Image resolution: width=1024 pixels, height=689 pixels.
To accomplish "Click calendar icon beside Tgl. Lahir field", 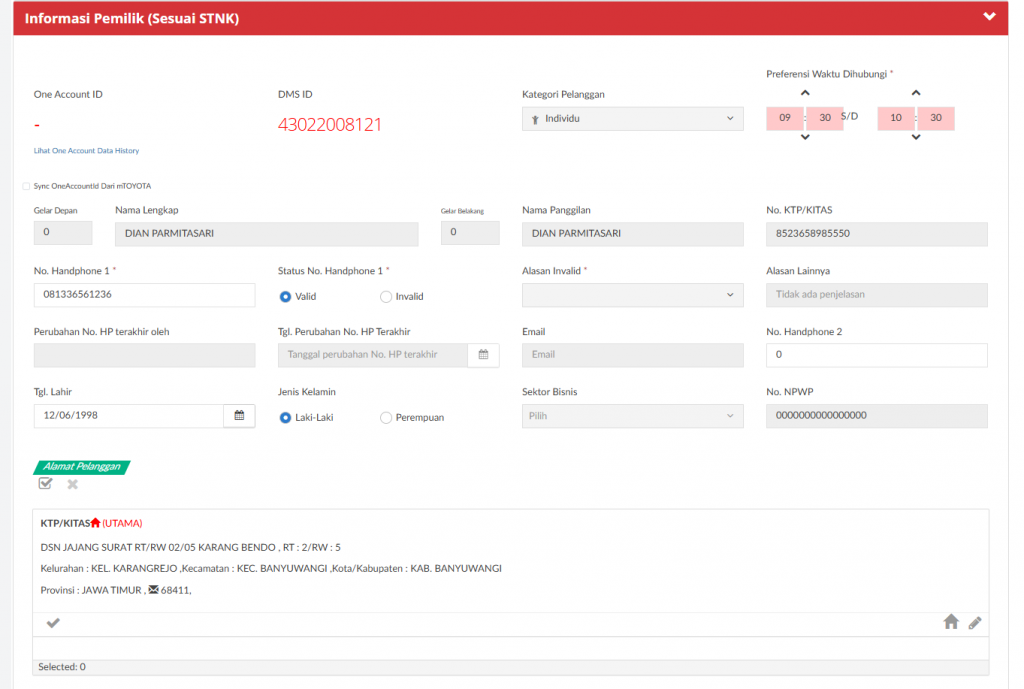I will pos(239,415).
